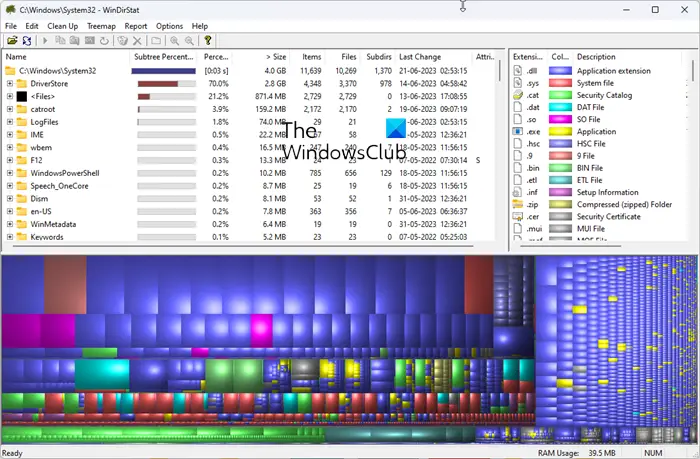Click the RAM Usage 39.5 MB status entry
This screenshot has height=459, width=700.
576,453
